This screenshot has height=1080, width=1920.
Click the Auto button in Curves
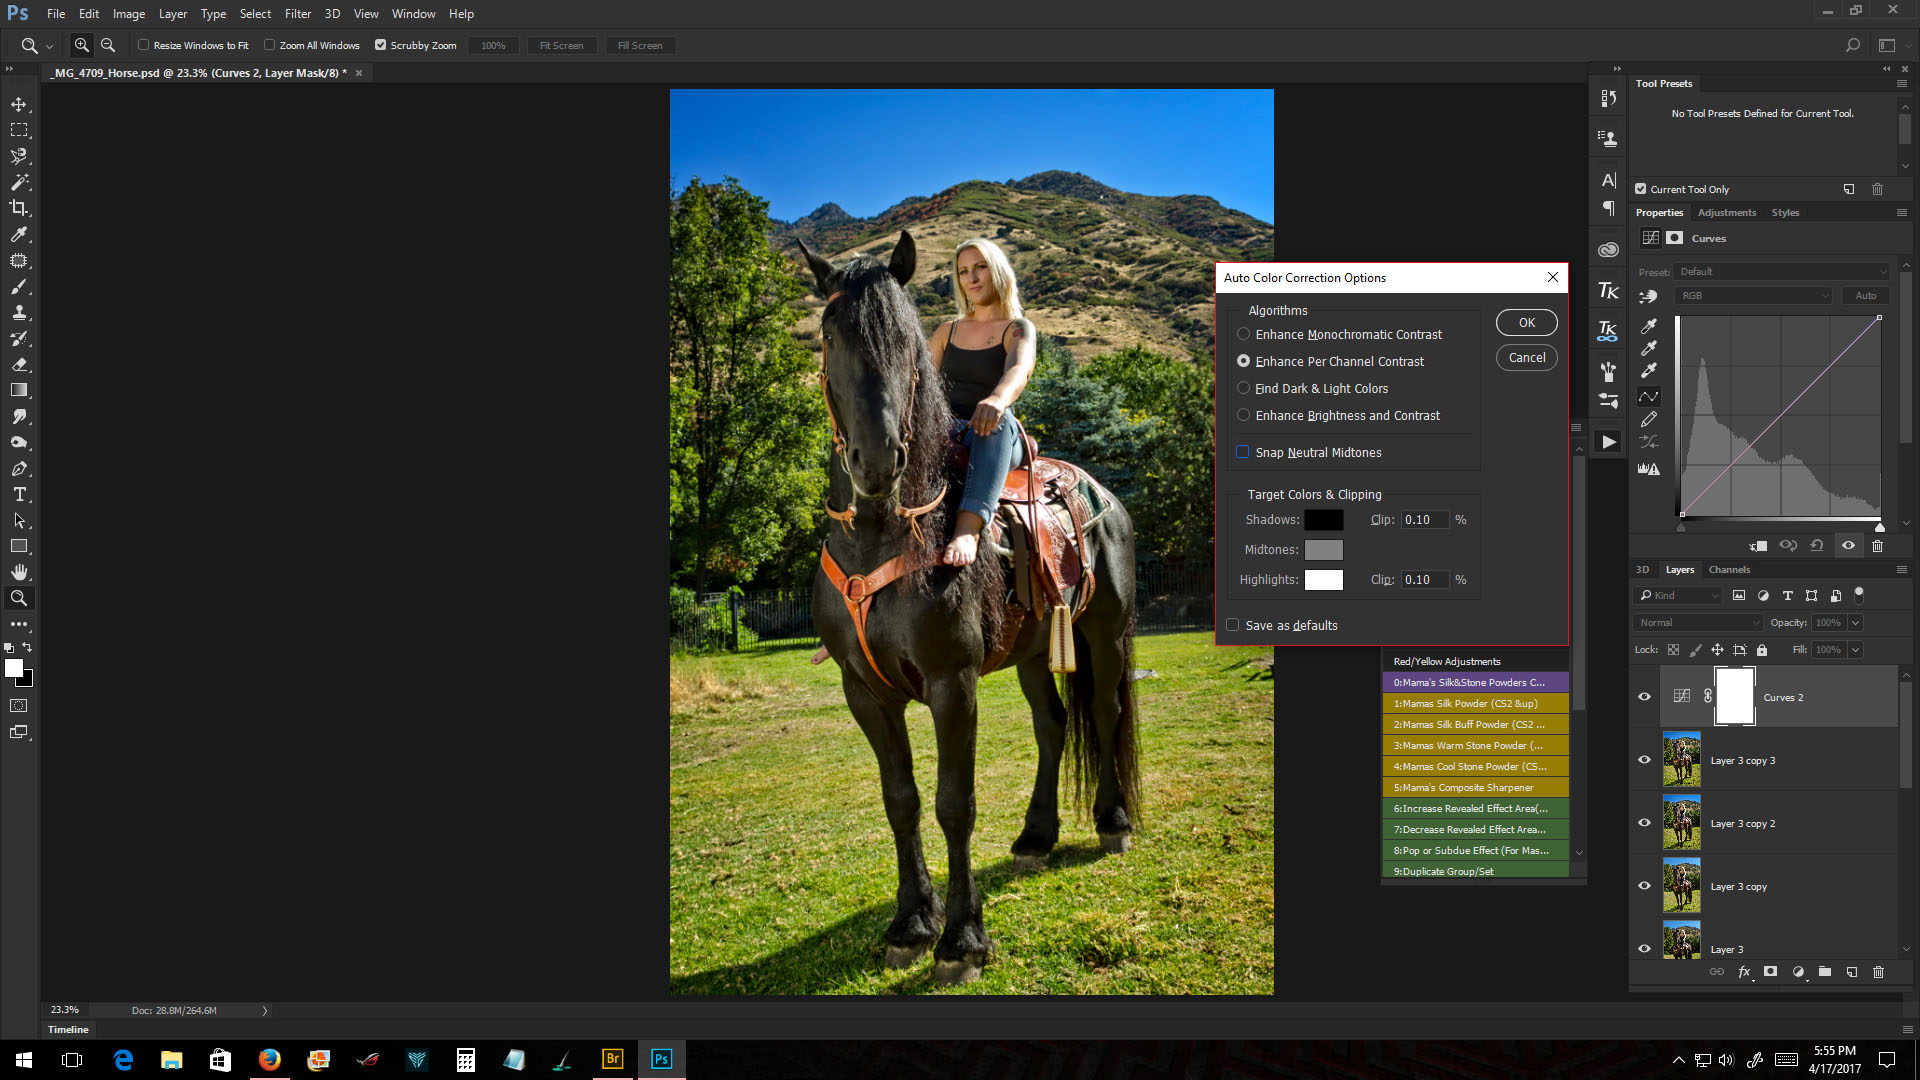pyautogui.click(x=1865, y=295)
